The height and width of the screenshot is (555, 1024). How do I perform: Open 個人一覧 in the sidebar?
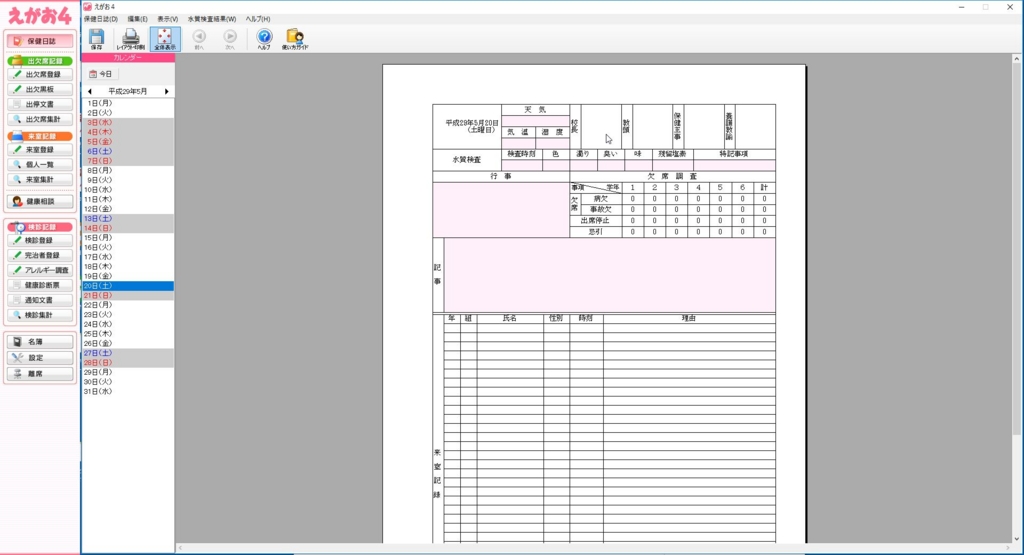40,165
